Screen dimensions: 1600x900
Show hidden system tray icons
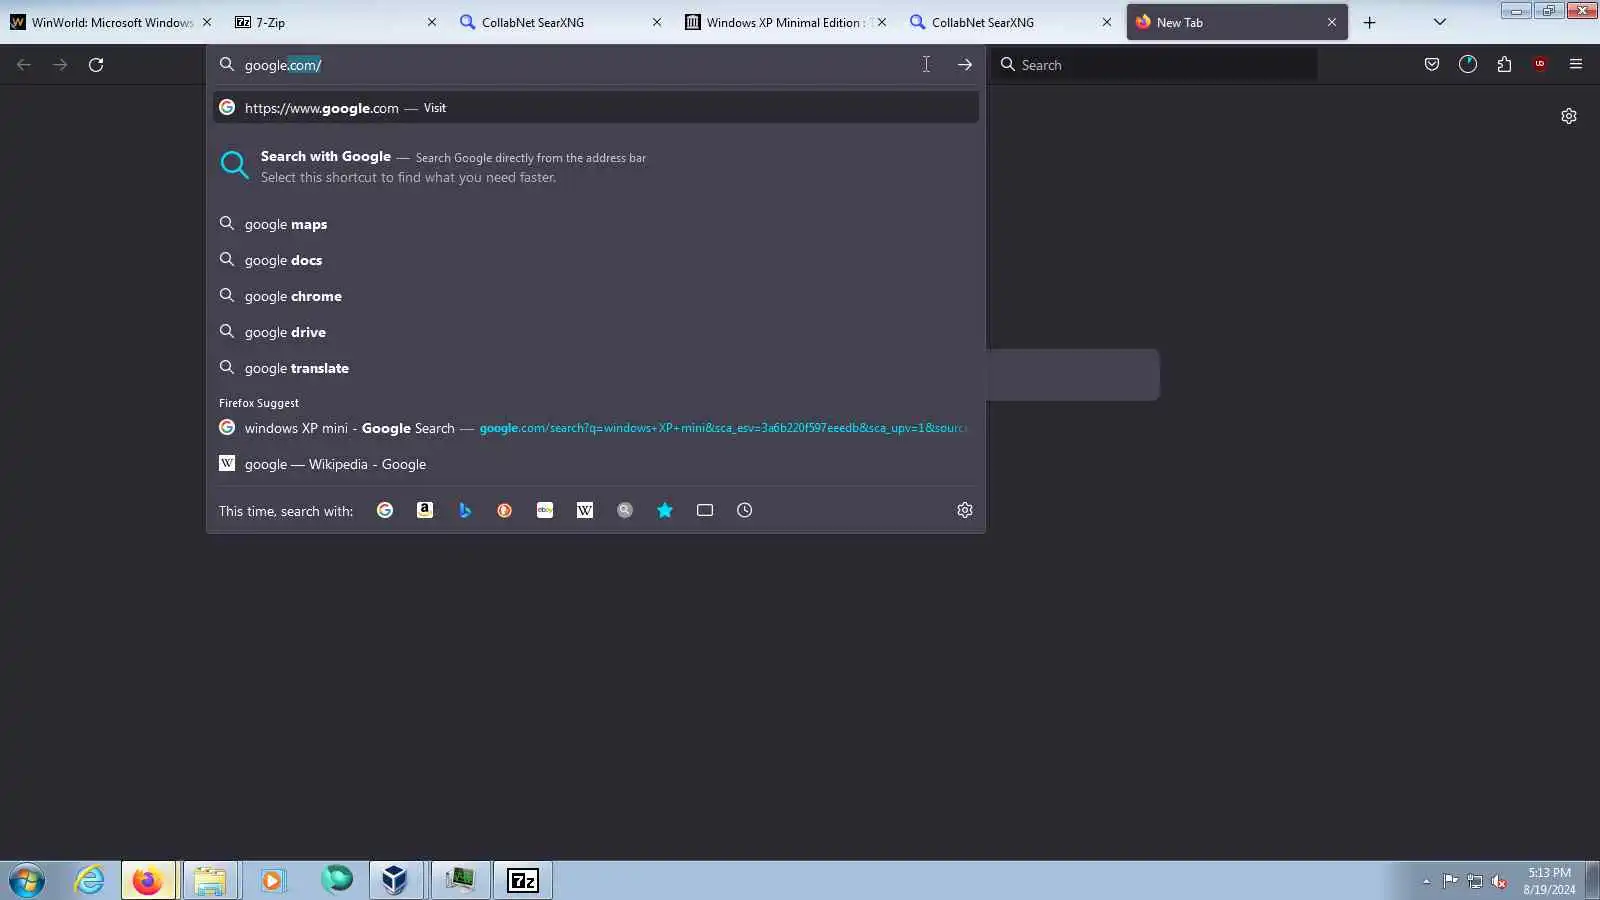(1426, 881)
